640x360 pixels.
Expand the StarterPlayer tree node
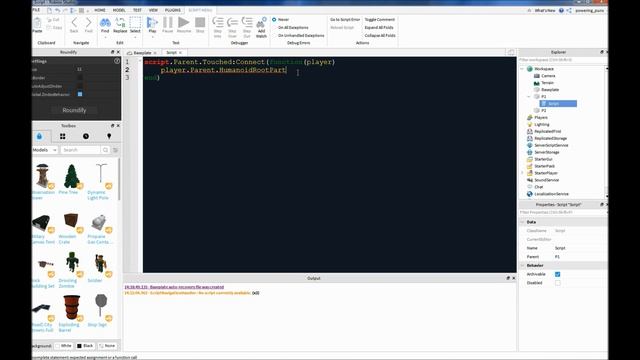(x=522, y=173)
